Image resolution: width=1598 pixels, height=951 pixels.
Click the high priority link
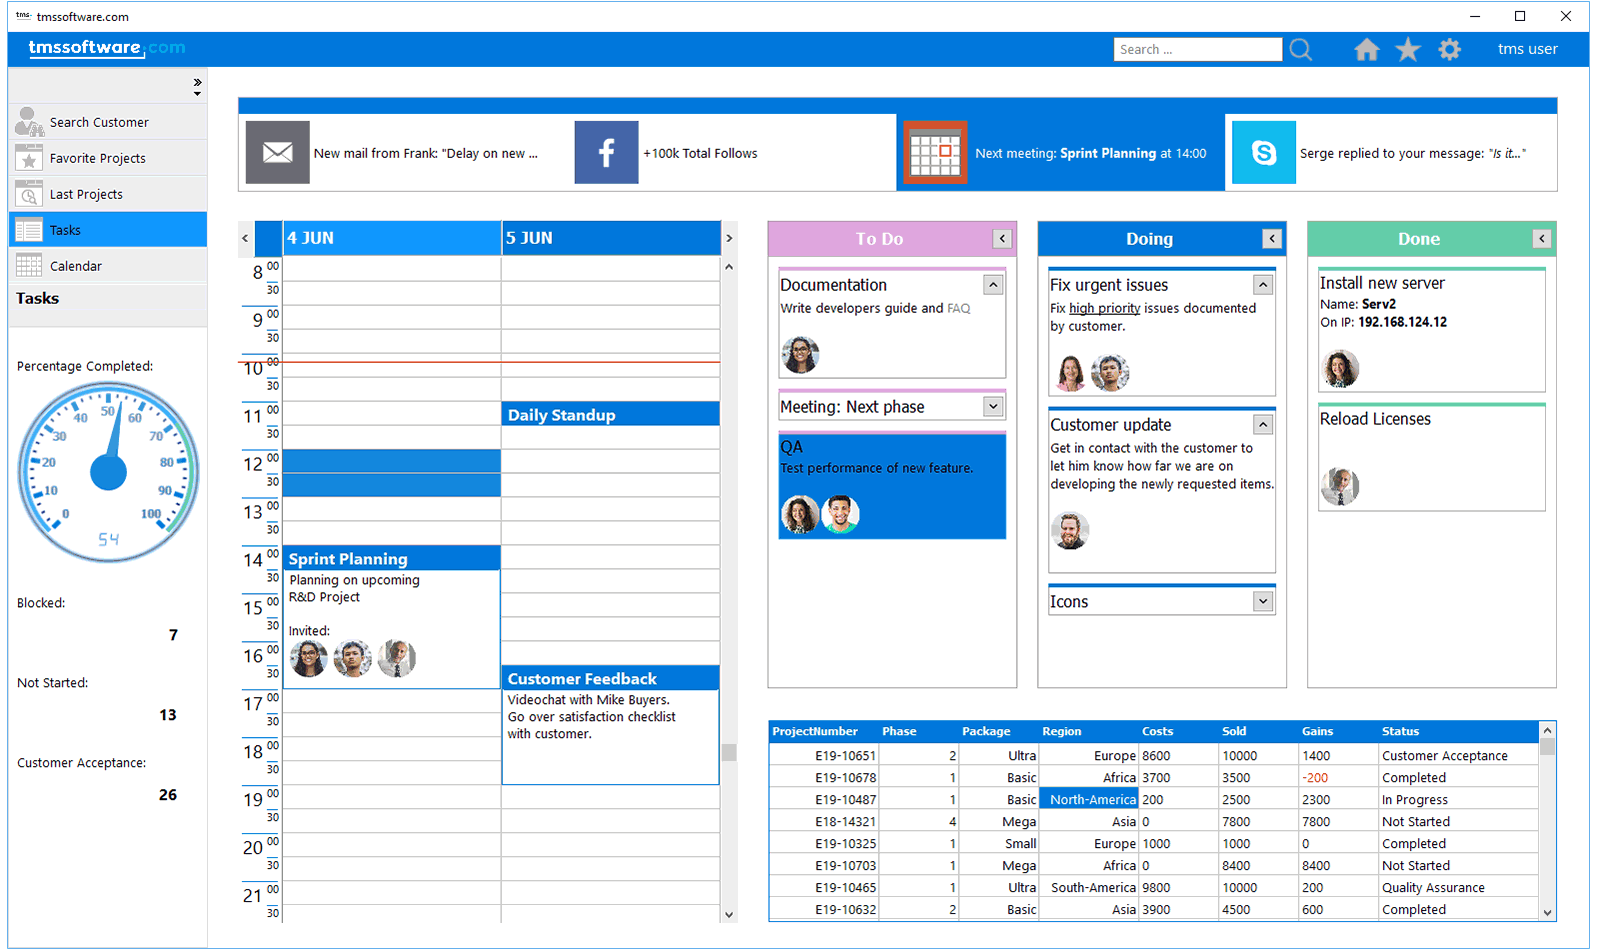pyautogui.click(x=1104, y=309)
